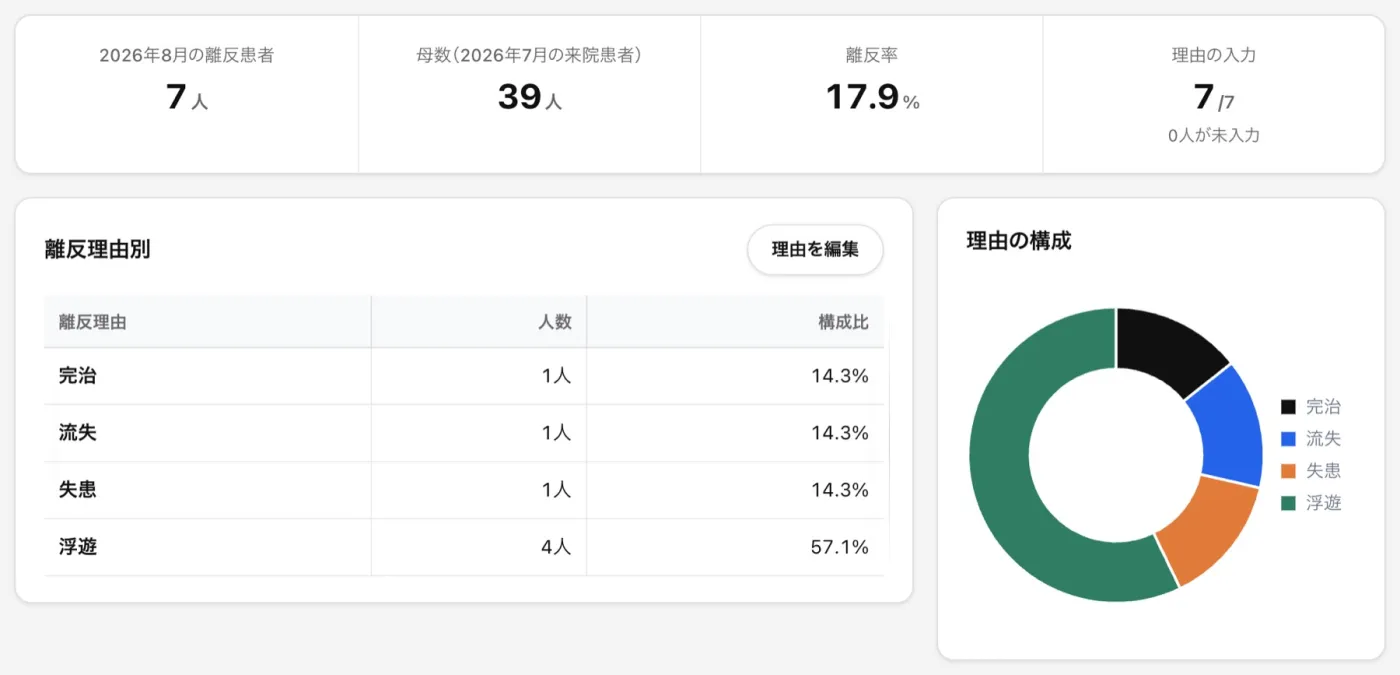Click the 浮遊 row label
The width and height of the screenshot is (1400, 675).
pos(78,547)
